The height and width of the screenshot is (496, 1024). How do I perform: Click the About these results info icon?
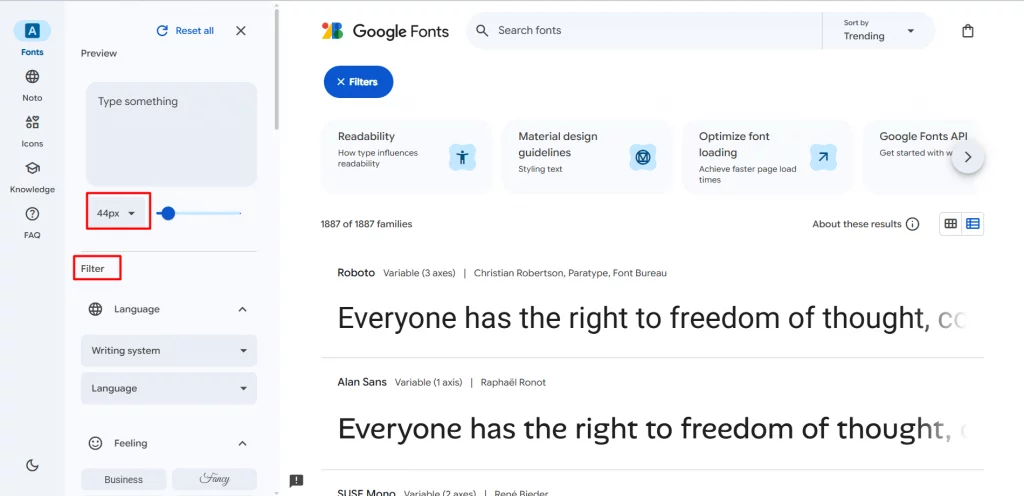(x=912, y=224)
